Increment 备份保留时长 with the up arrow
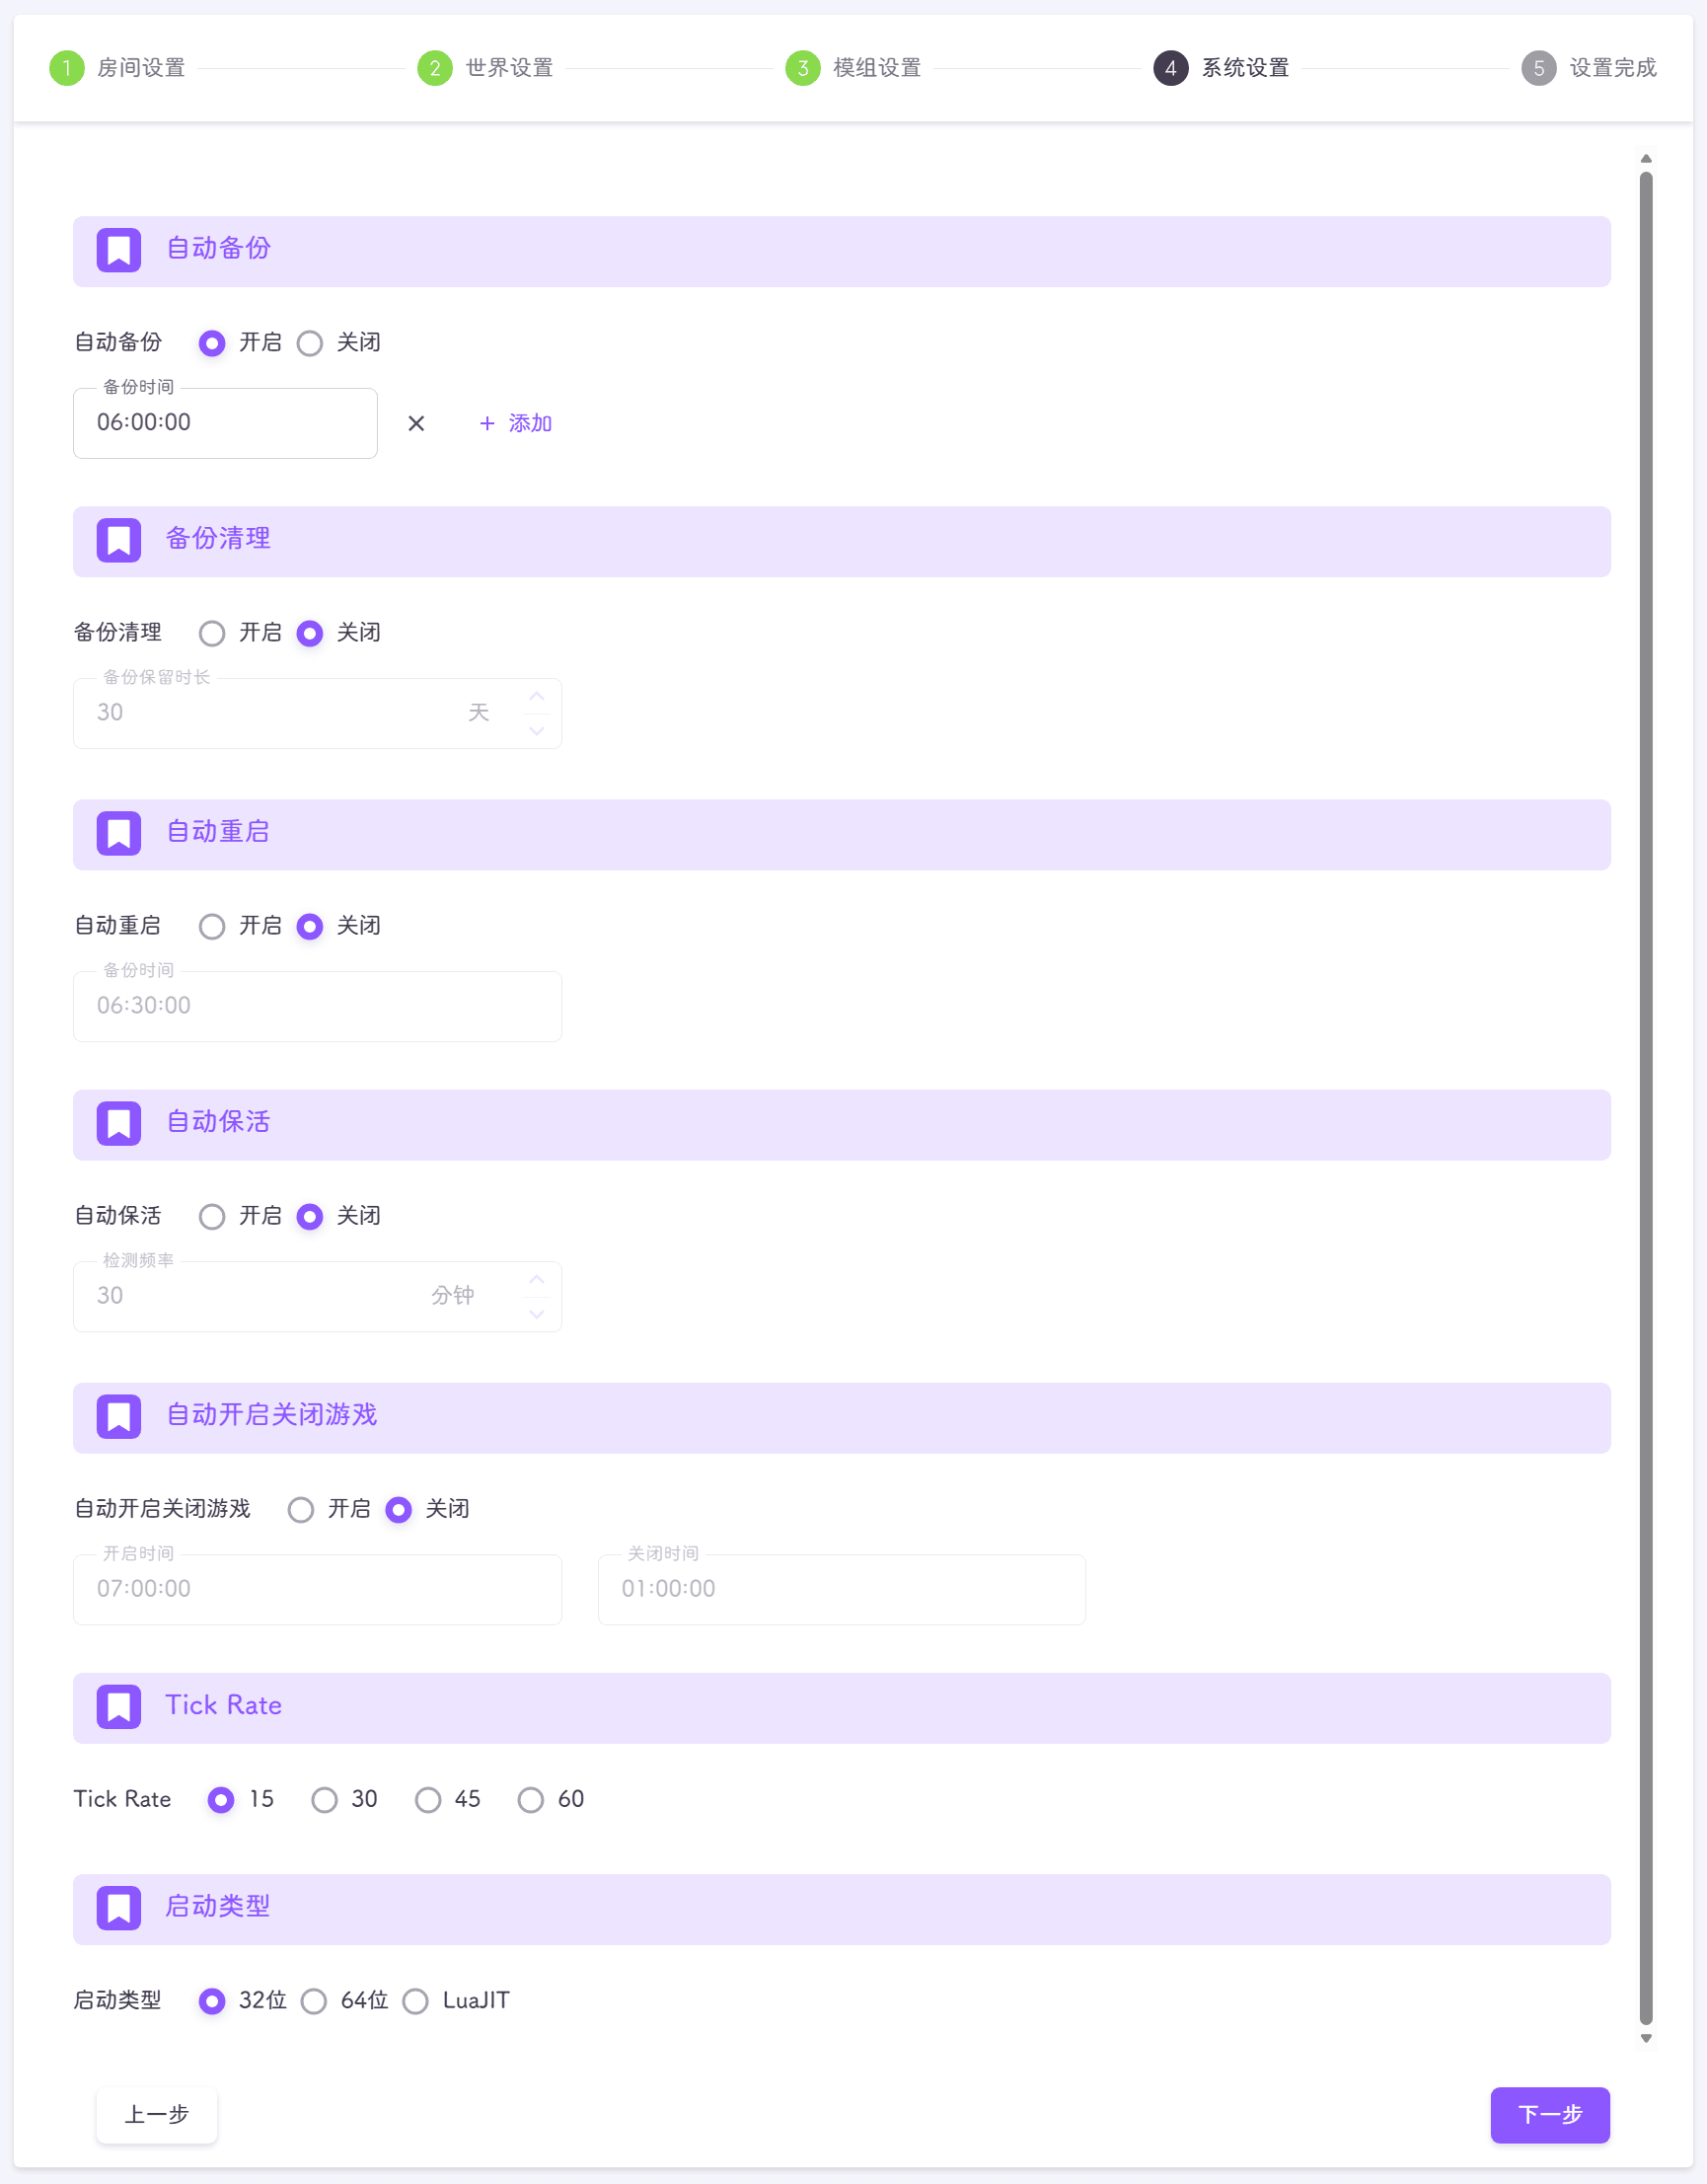Viewport: 1707px width, 2184px height. point(536,695)
